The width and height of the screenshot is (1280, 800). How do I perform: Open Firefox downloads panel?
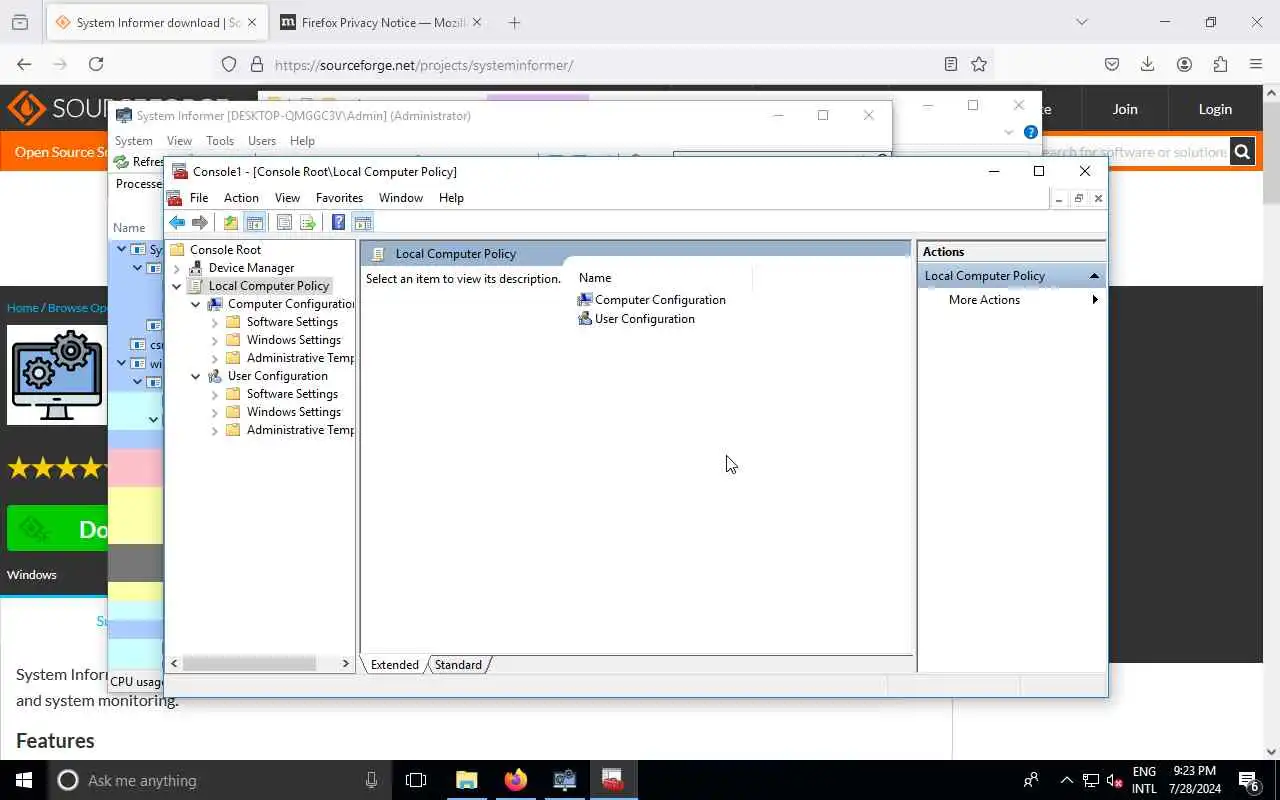click(x=1148, y=64)
